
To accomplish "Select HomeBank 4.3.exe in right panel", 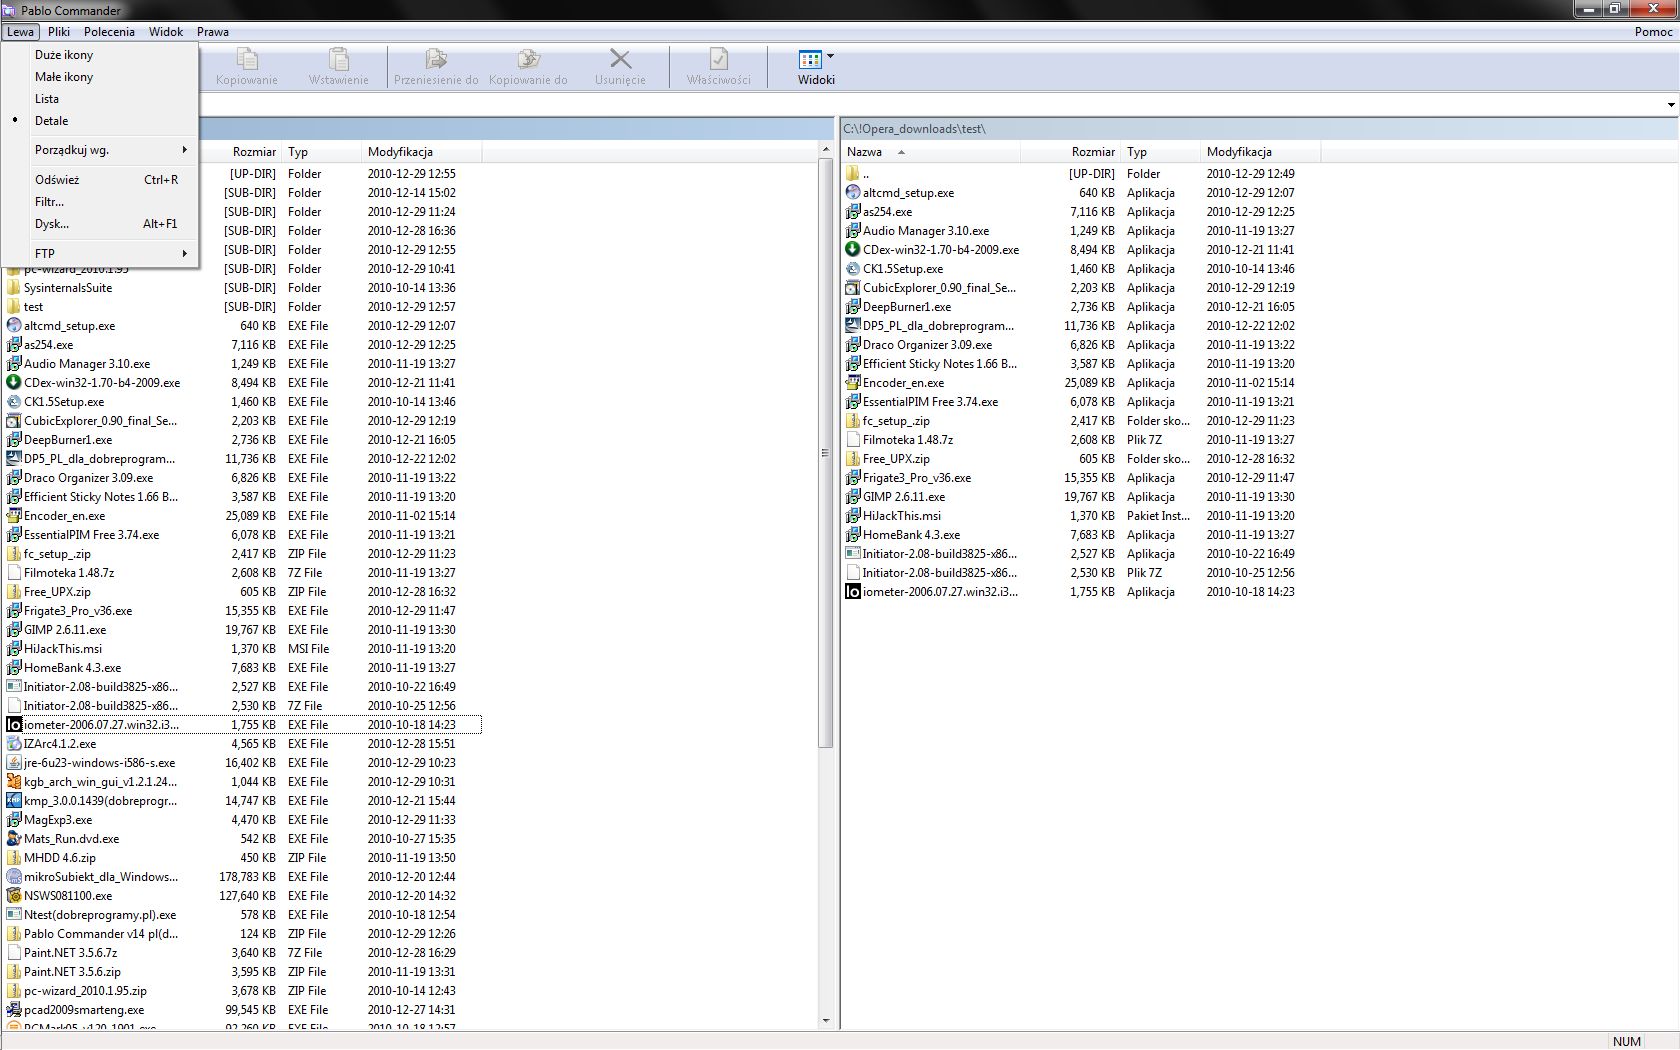I will coord(911,535).
